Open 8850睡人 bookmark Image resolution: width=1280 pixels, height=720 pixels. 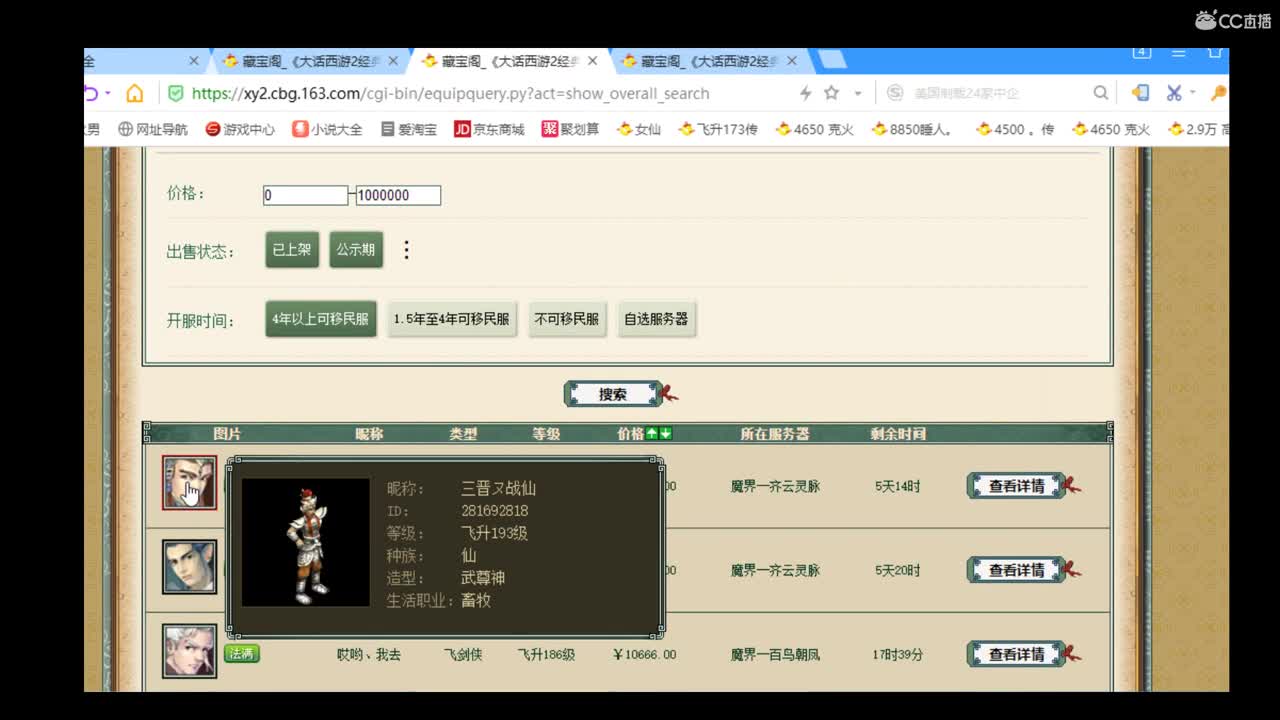(x=914, y=129)
